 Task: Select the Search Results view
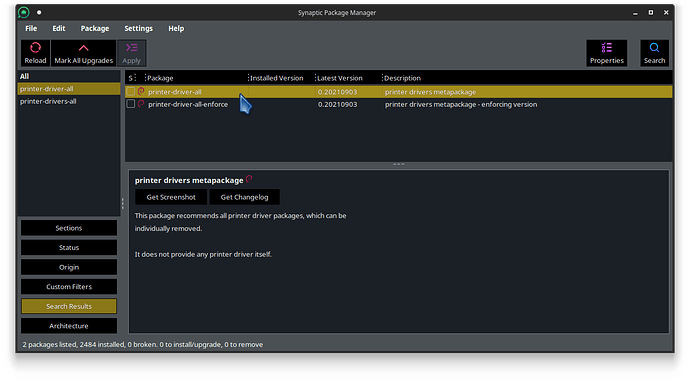click(x=69, y=306)
